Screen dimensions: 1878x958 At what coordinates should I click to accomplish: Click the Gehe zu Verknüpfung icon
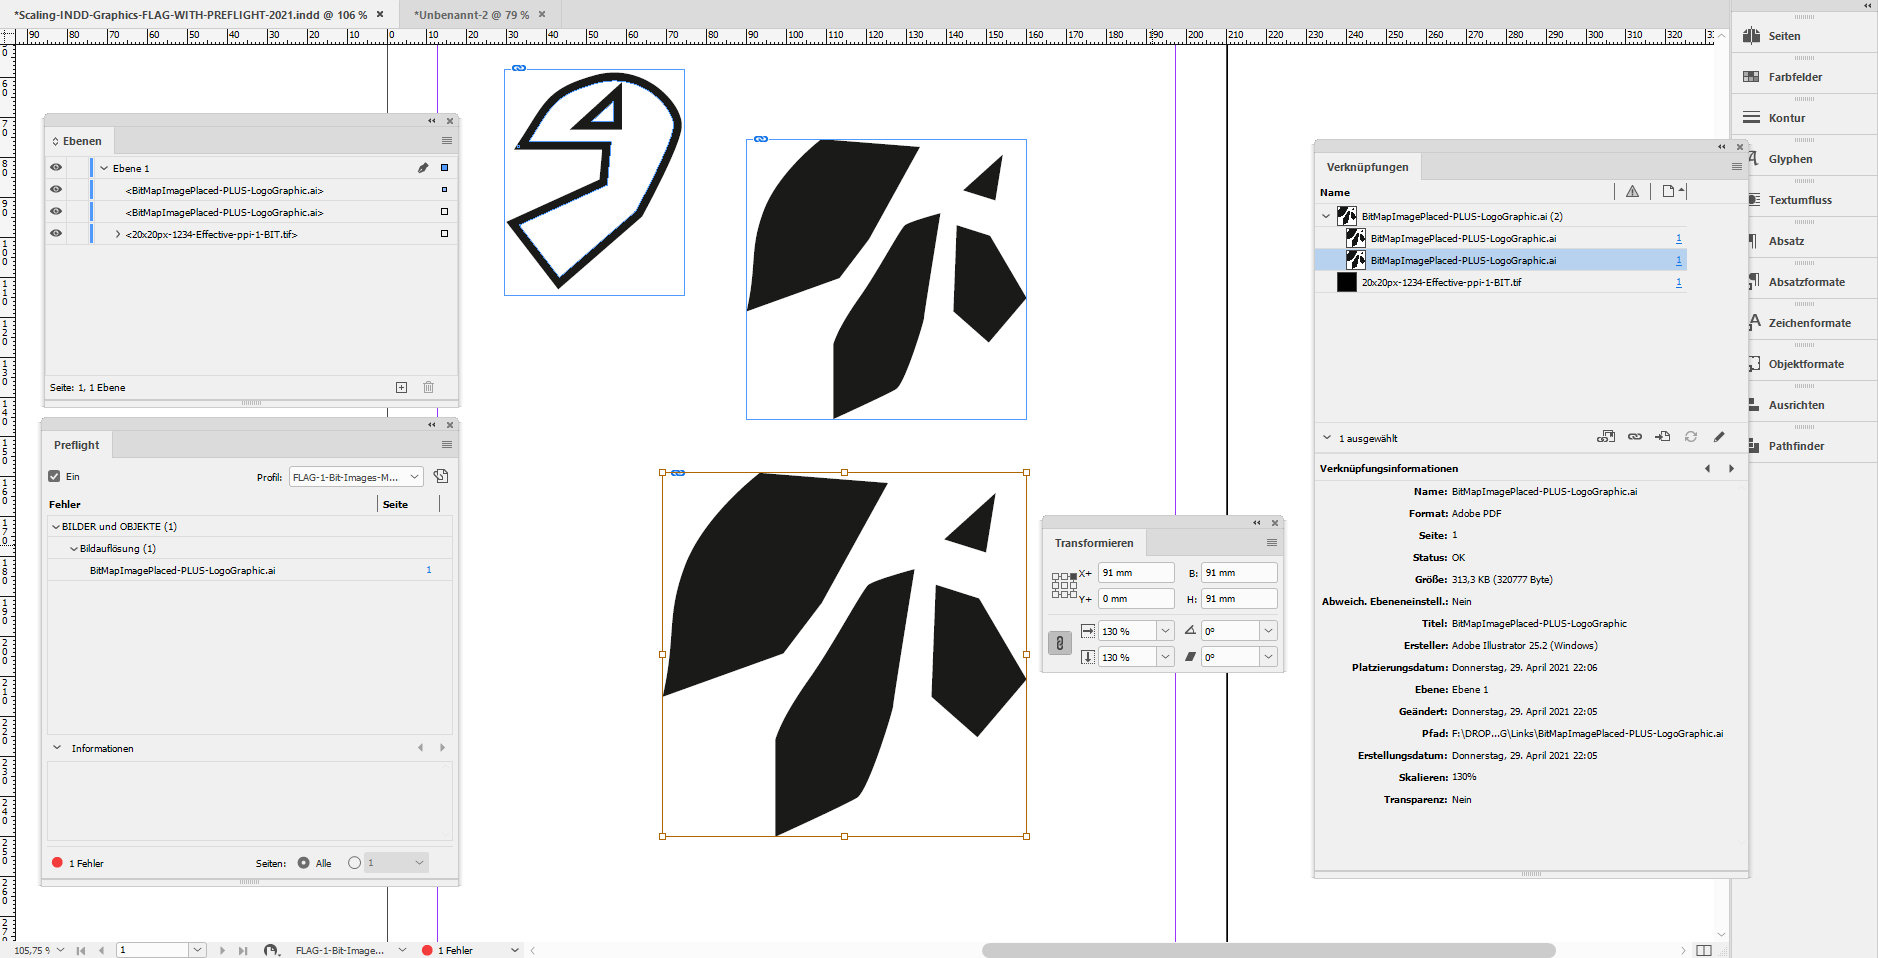(1663, 437)
